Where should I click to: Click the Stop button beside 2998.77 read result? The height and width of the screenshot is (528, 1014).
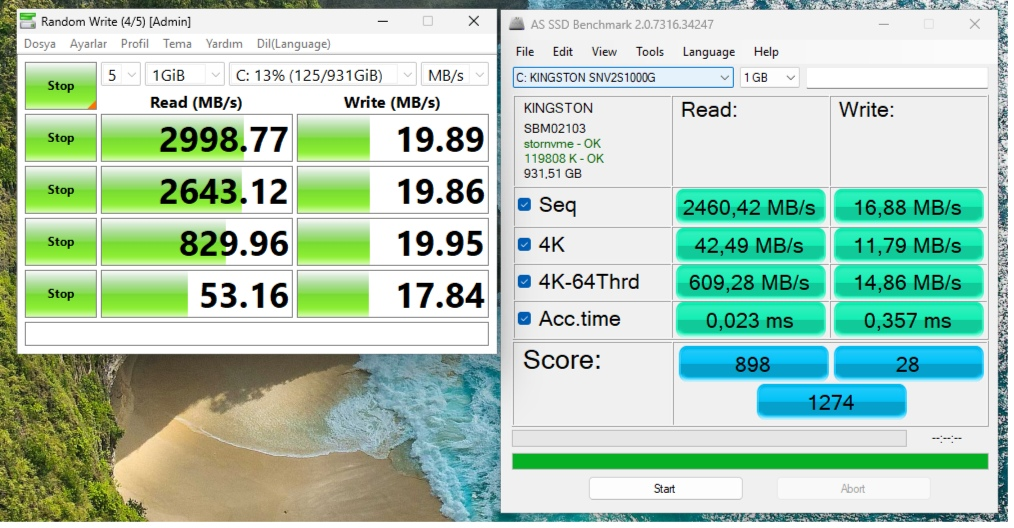click(x=61, y=138)
